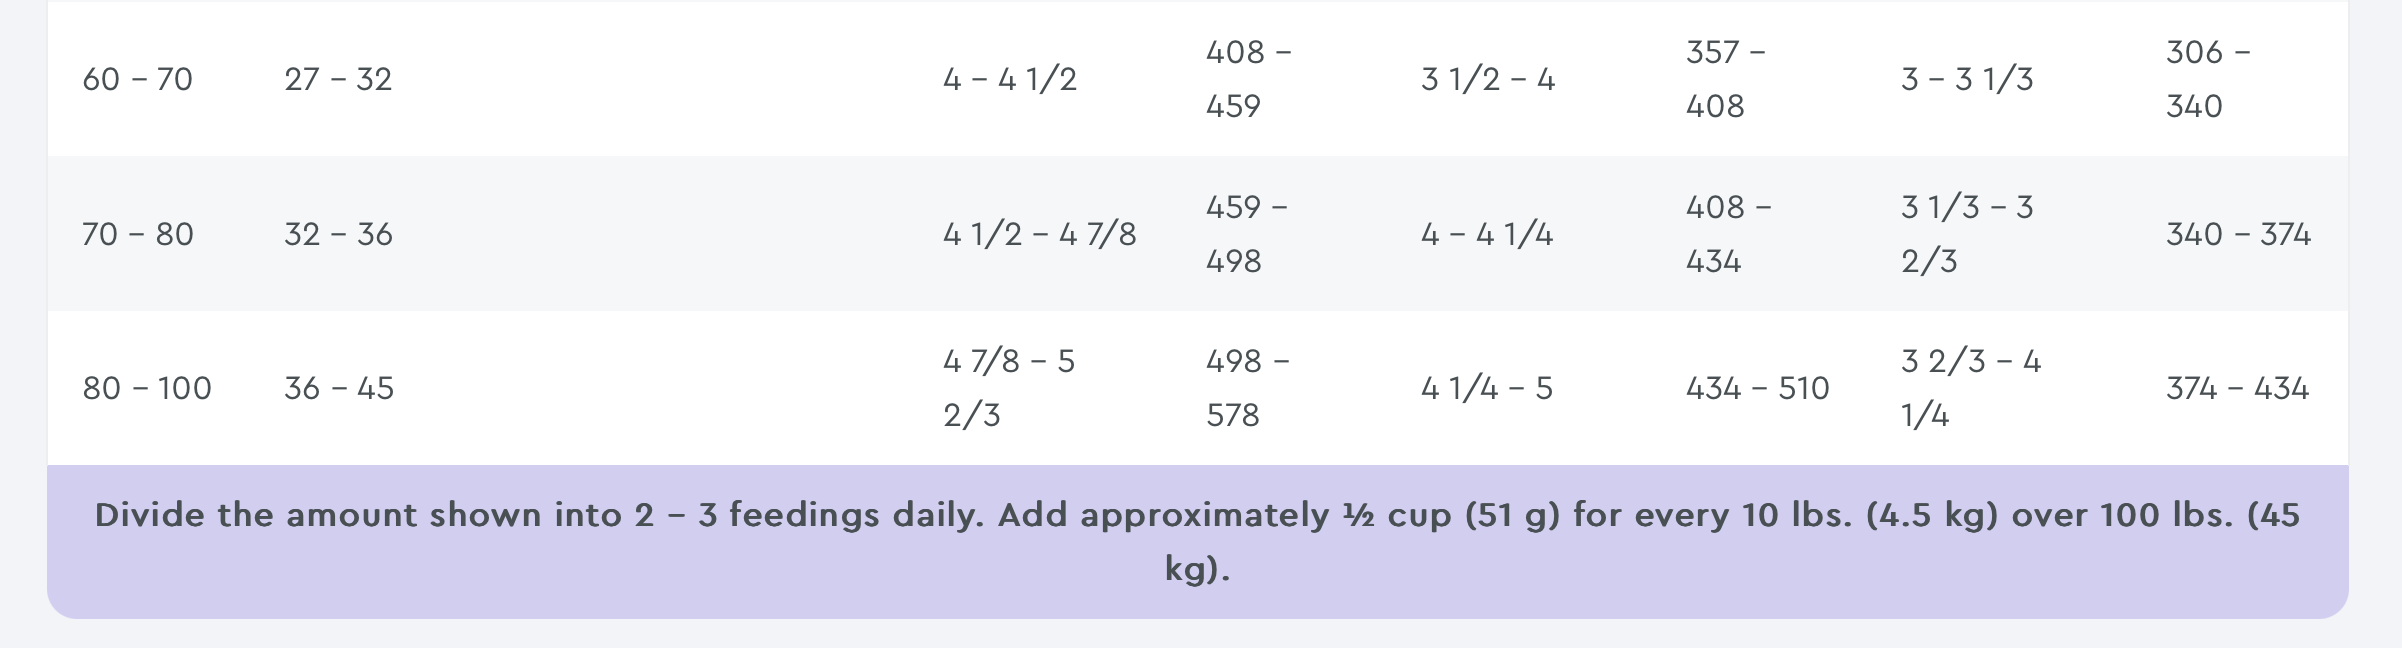Click the "434 – 510" grams cell
This screenshot has width=2402, height=648.
click(x=1757, y=388)
